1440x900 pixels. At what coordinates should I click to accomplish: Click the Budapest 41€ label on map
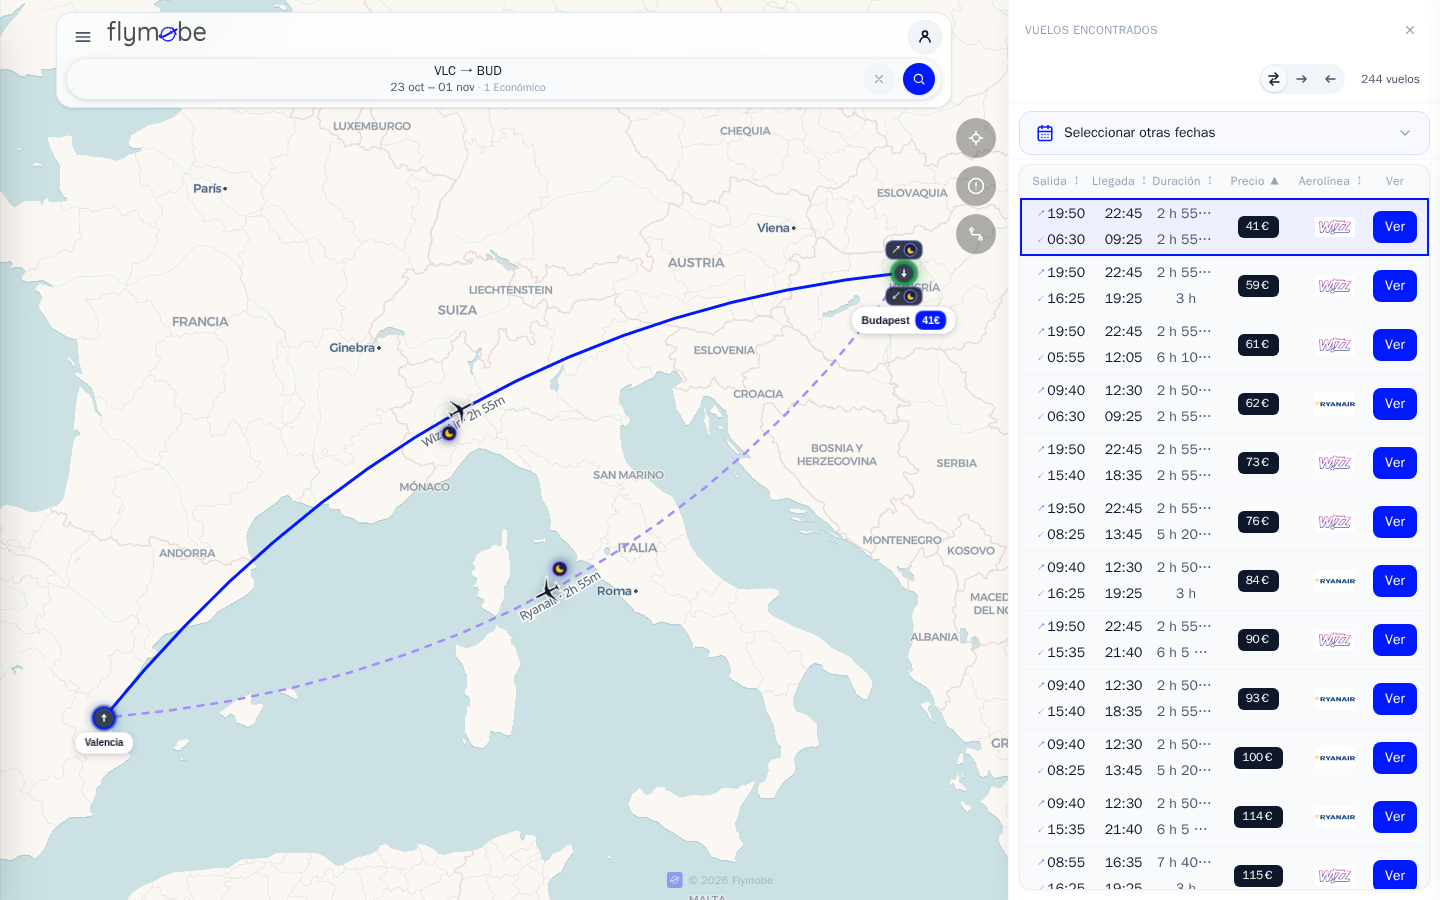pos(903,321)
